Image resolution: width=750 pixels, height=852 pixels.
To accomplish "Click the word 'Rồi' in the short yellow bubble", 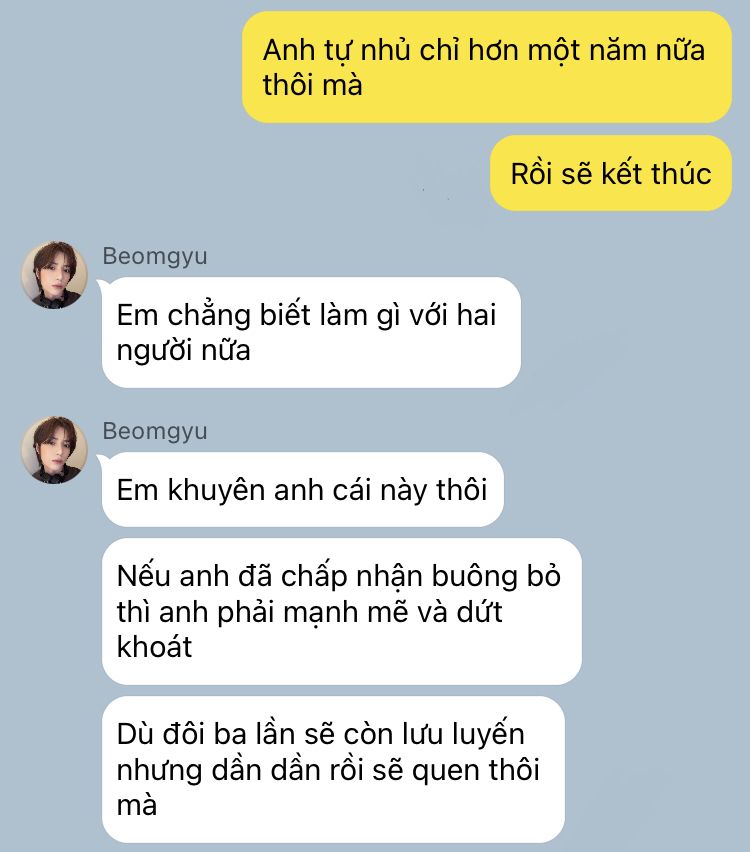I will 532,174.
